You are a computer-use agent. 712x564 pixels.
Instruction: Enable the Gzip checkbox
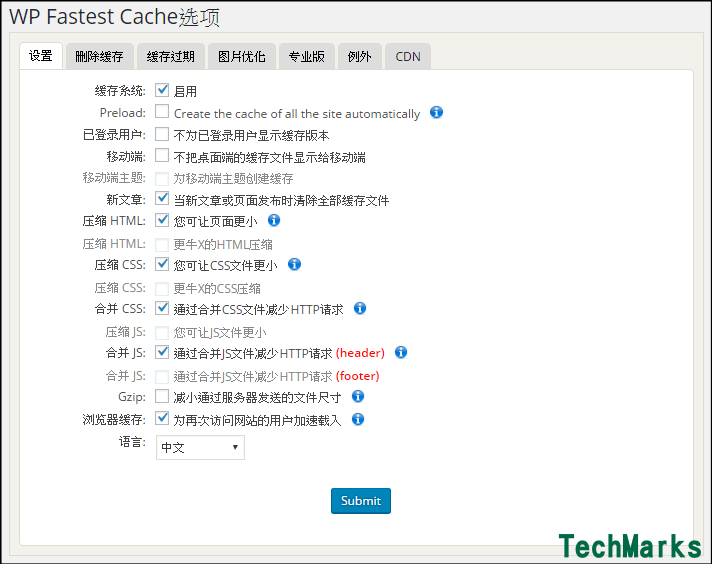pyautogui.click(x=162, y=396)
